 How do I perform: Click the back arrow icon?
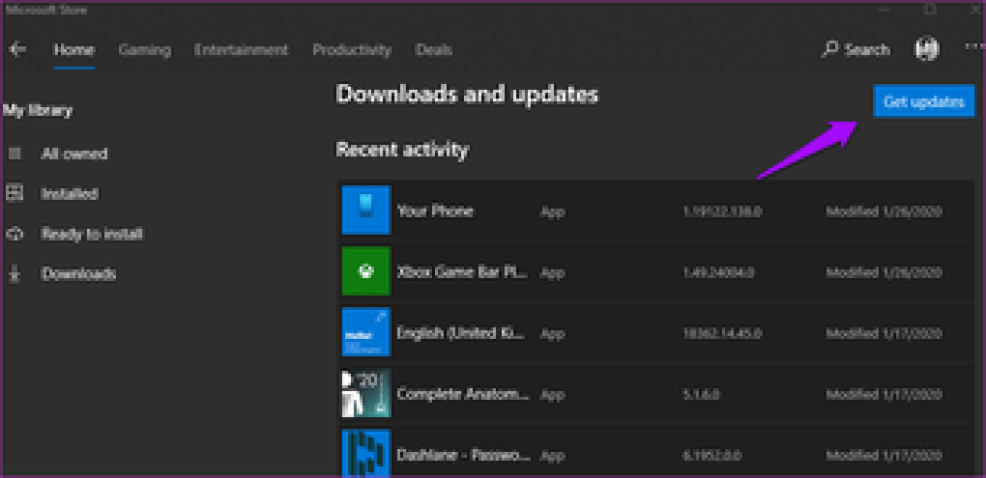click(18, 50)
